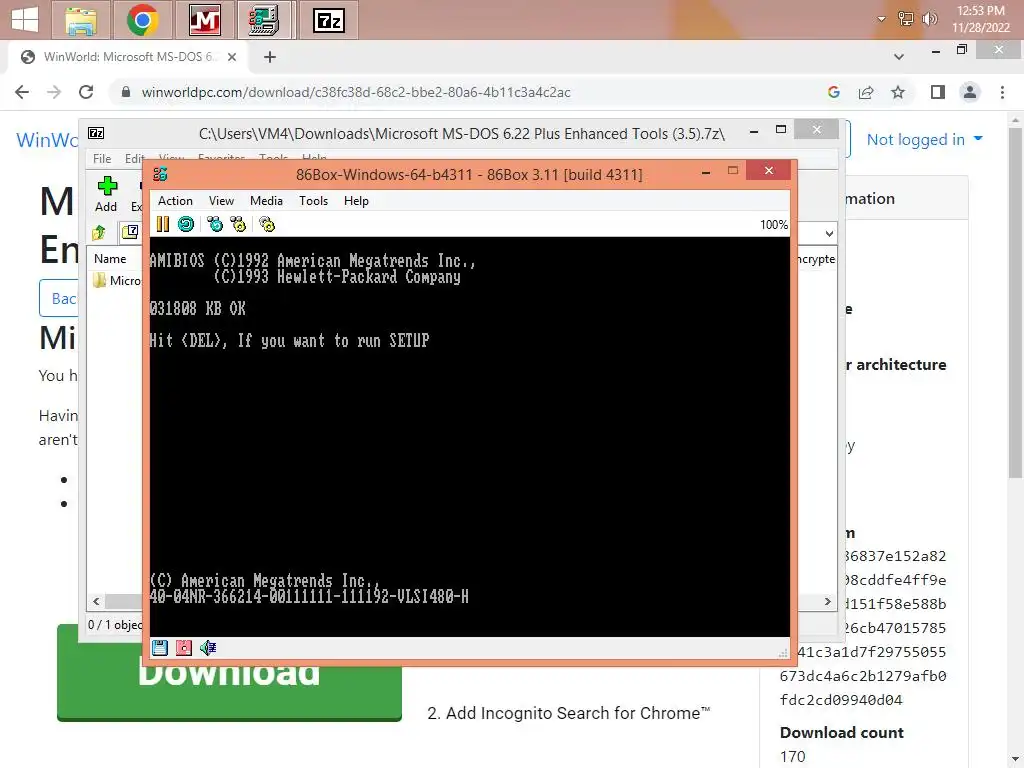The width and height of the screenshot is (1024, 768).
Task: Expand the 7-Zip path dropdown arrow
Action: point(829,233)
